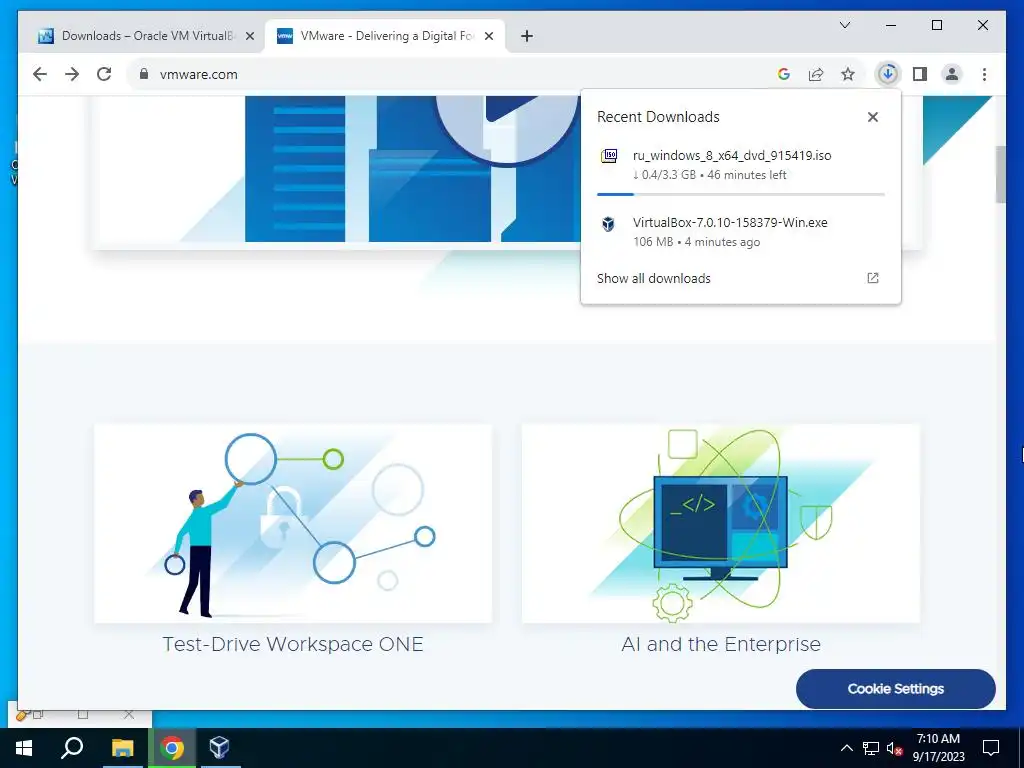Click the site lock icon in the address bar

144,74
